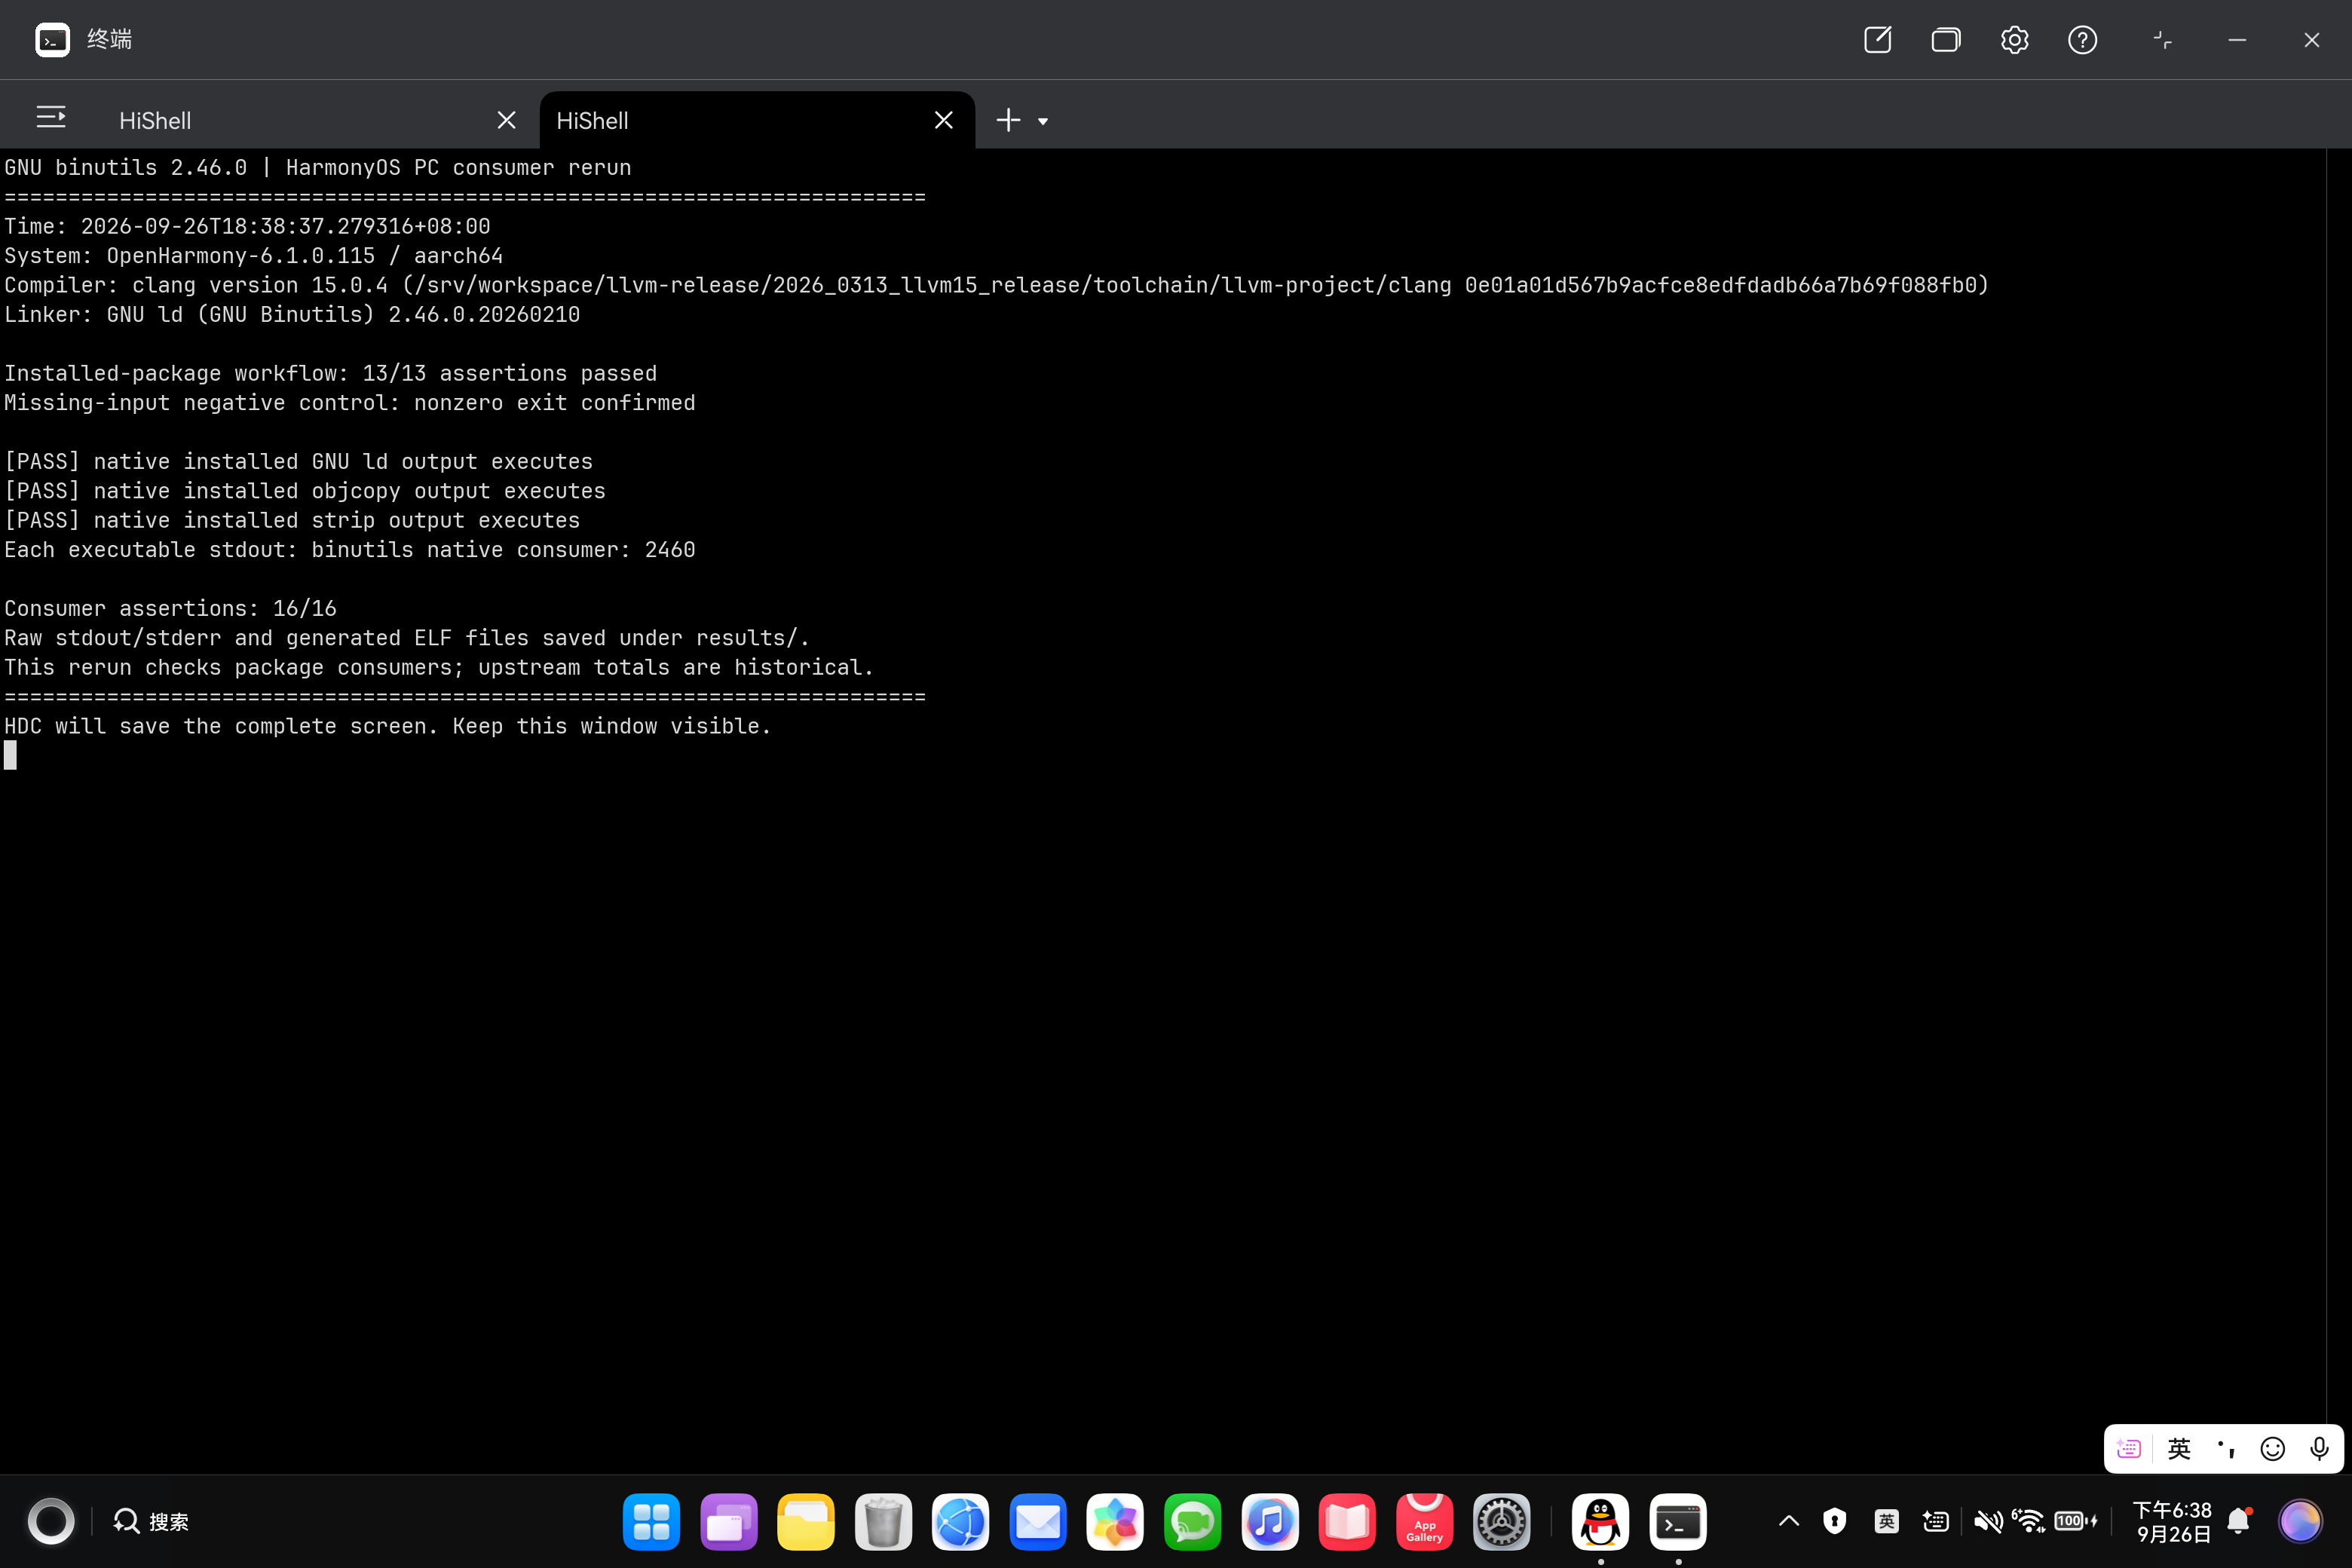Open the red Books app in dock

coord(1347,1521)
